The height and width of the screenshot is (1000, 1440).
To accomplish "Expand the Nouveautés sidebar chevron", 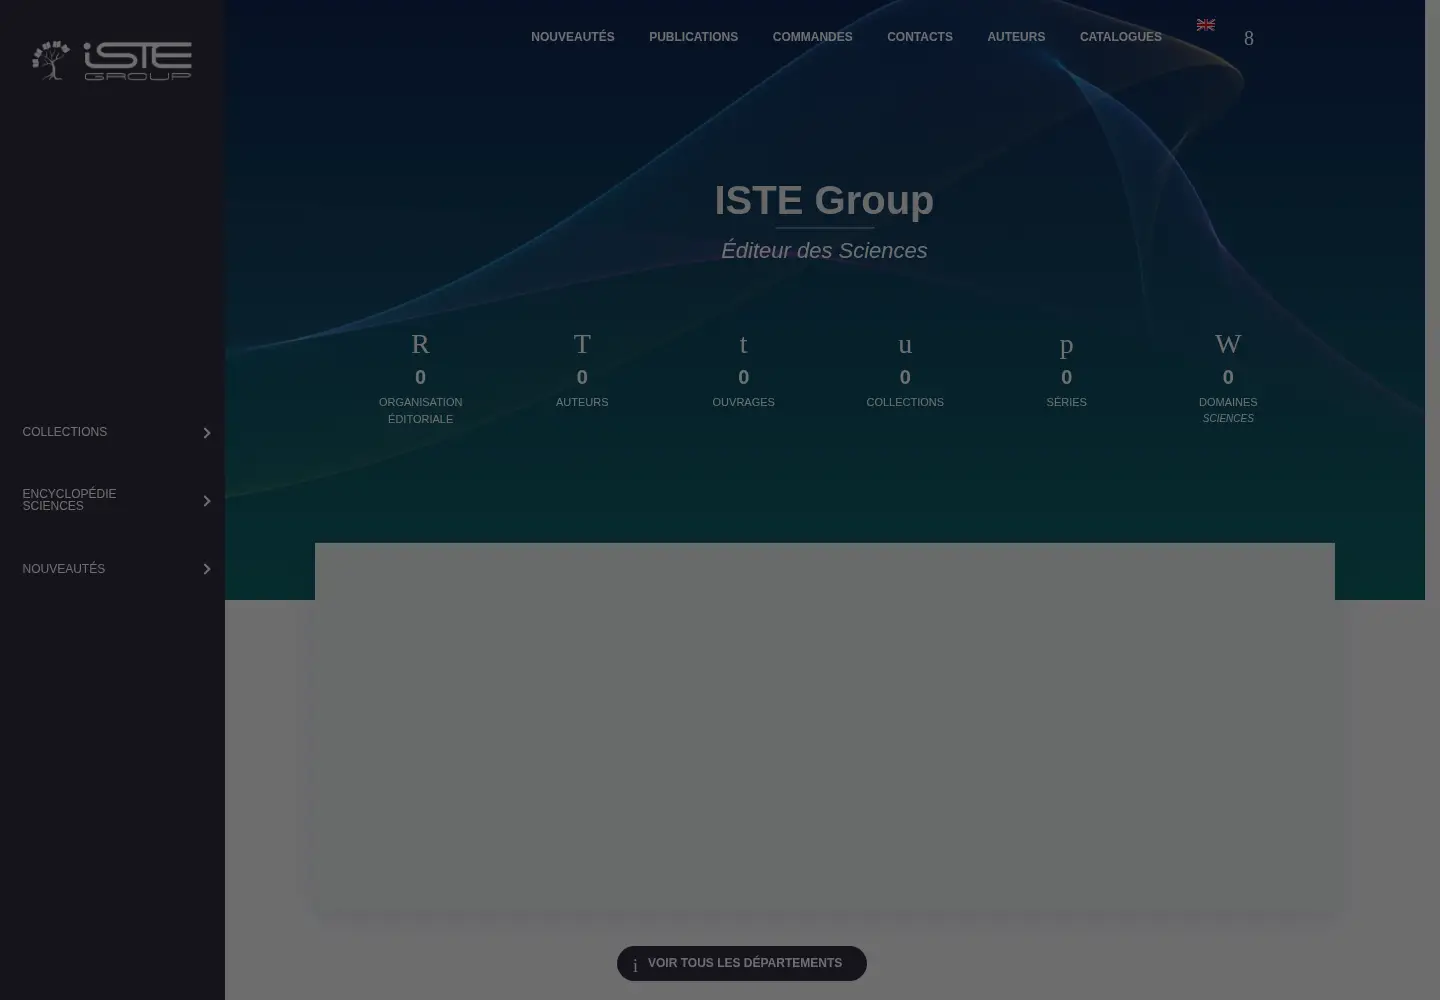I will pos(207,569).
